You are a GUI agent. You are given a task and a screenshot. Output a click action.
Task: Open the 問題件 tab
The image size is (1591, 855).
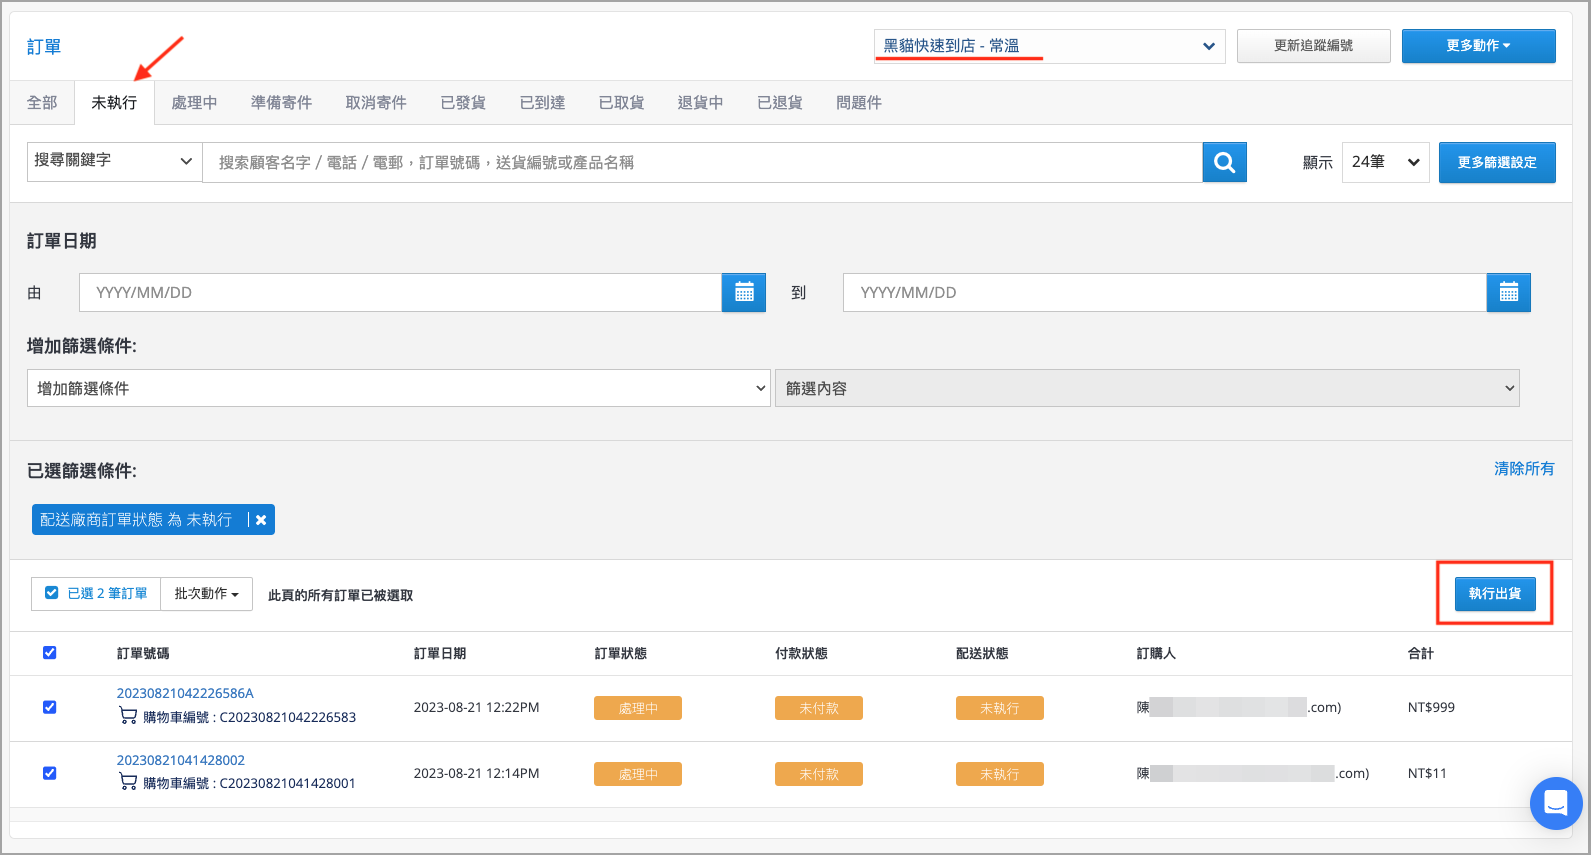859,103
